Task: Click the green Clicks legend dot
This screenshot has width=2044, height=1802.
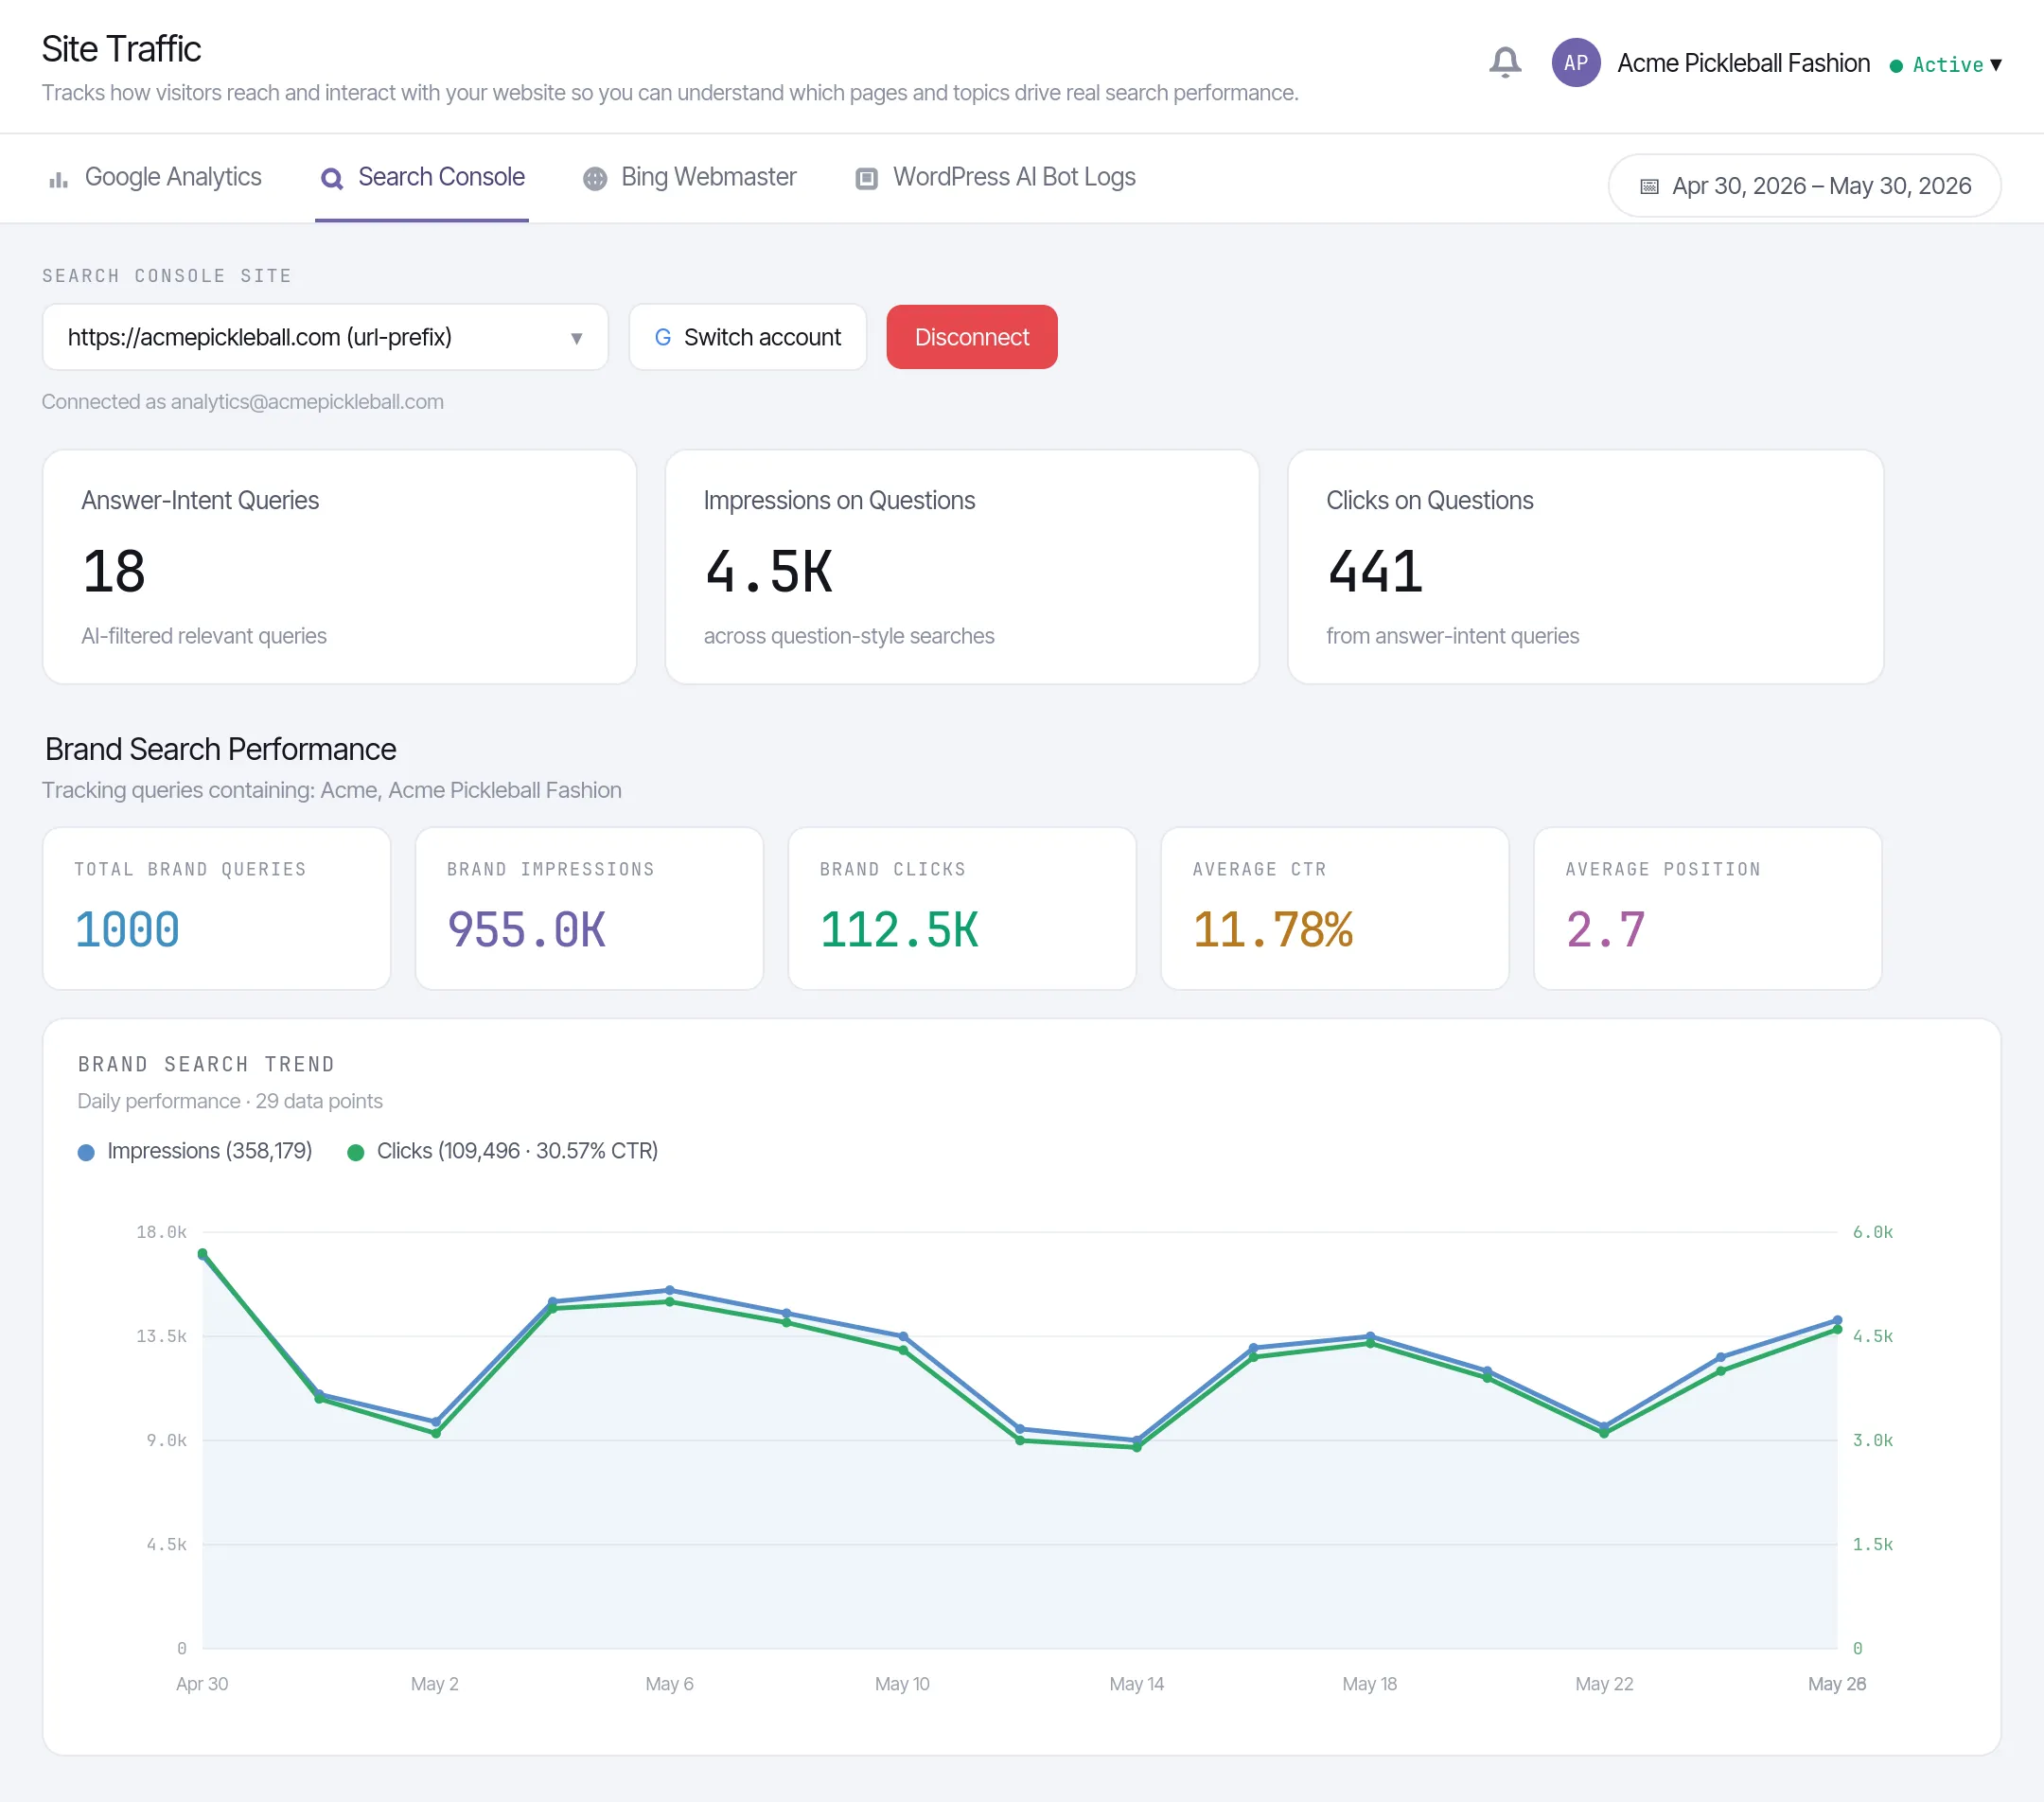Action: point(355,1152)
